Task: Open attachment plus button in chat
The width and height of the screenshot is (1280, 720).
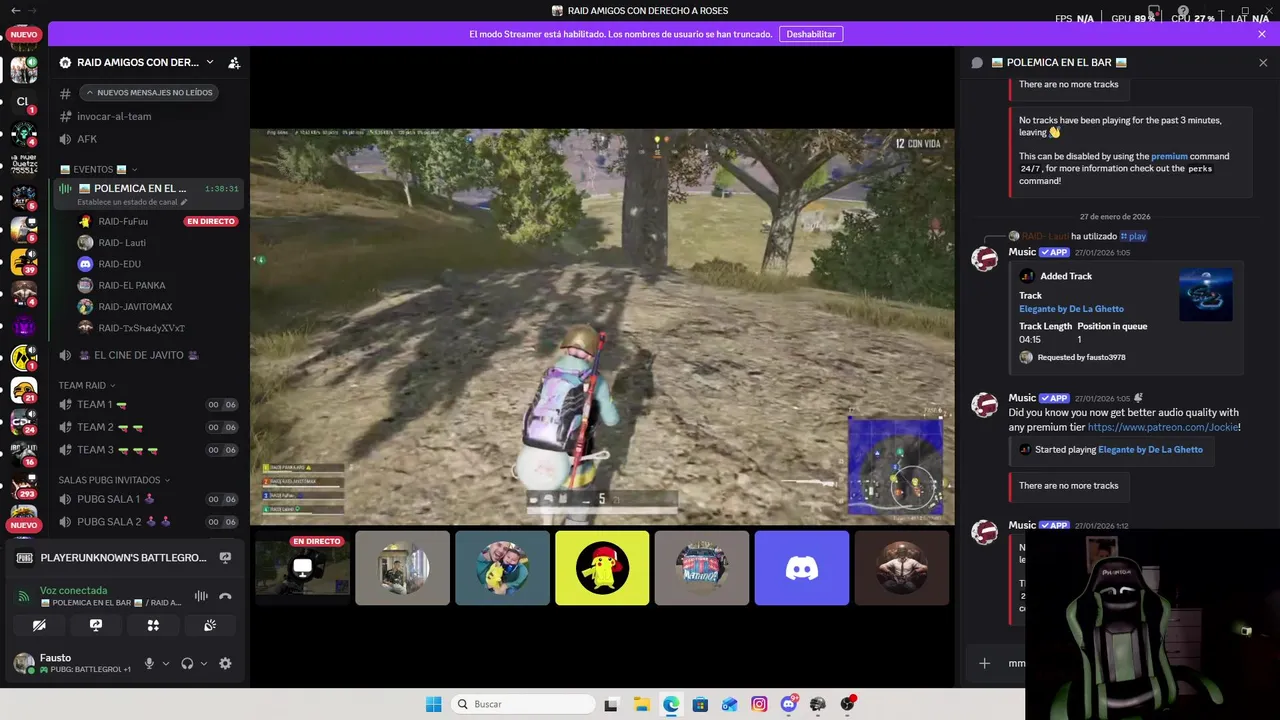Action: click(x=985, y=663)
